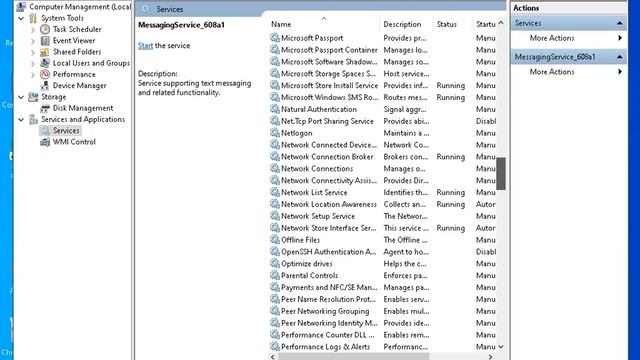Image resolution: width=640 pixels, height=360 pixels.
Task: Sort services by Startup Type column
Action: coord(485,24)
